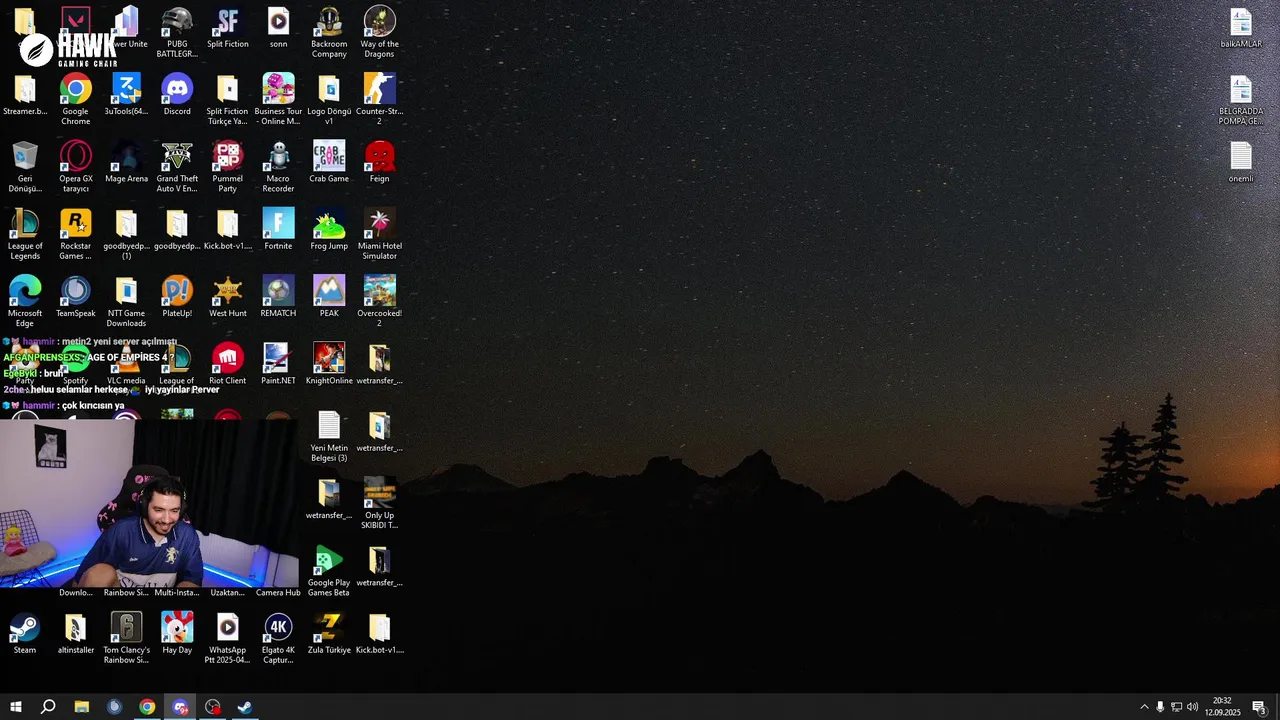This screenshot has height=720, width=1280.
Task: Open the Crab Game shortcut
Action: tap(329, 162)
